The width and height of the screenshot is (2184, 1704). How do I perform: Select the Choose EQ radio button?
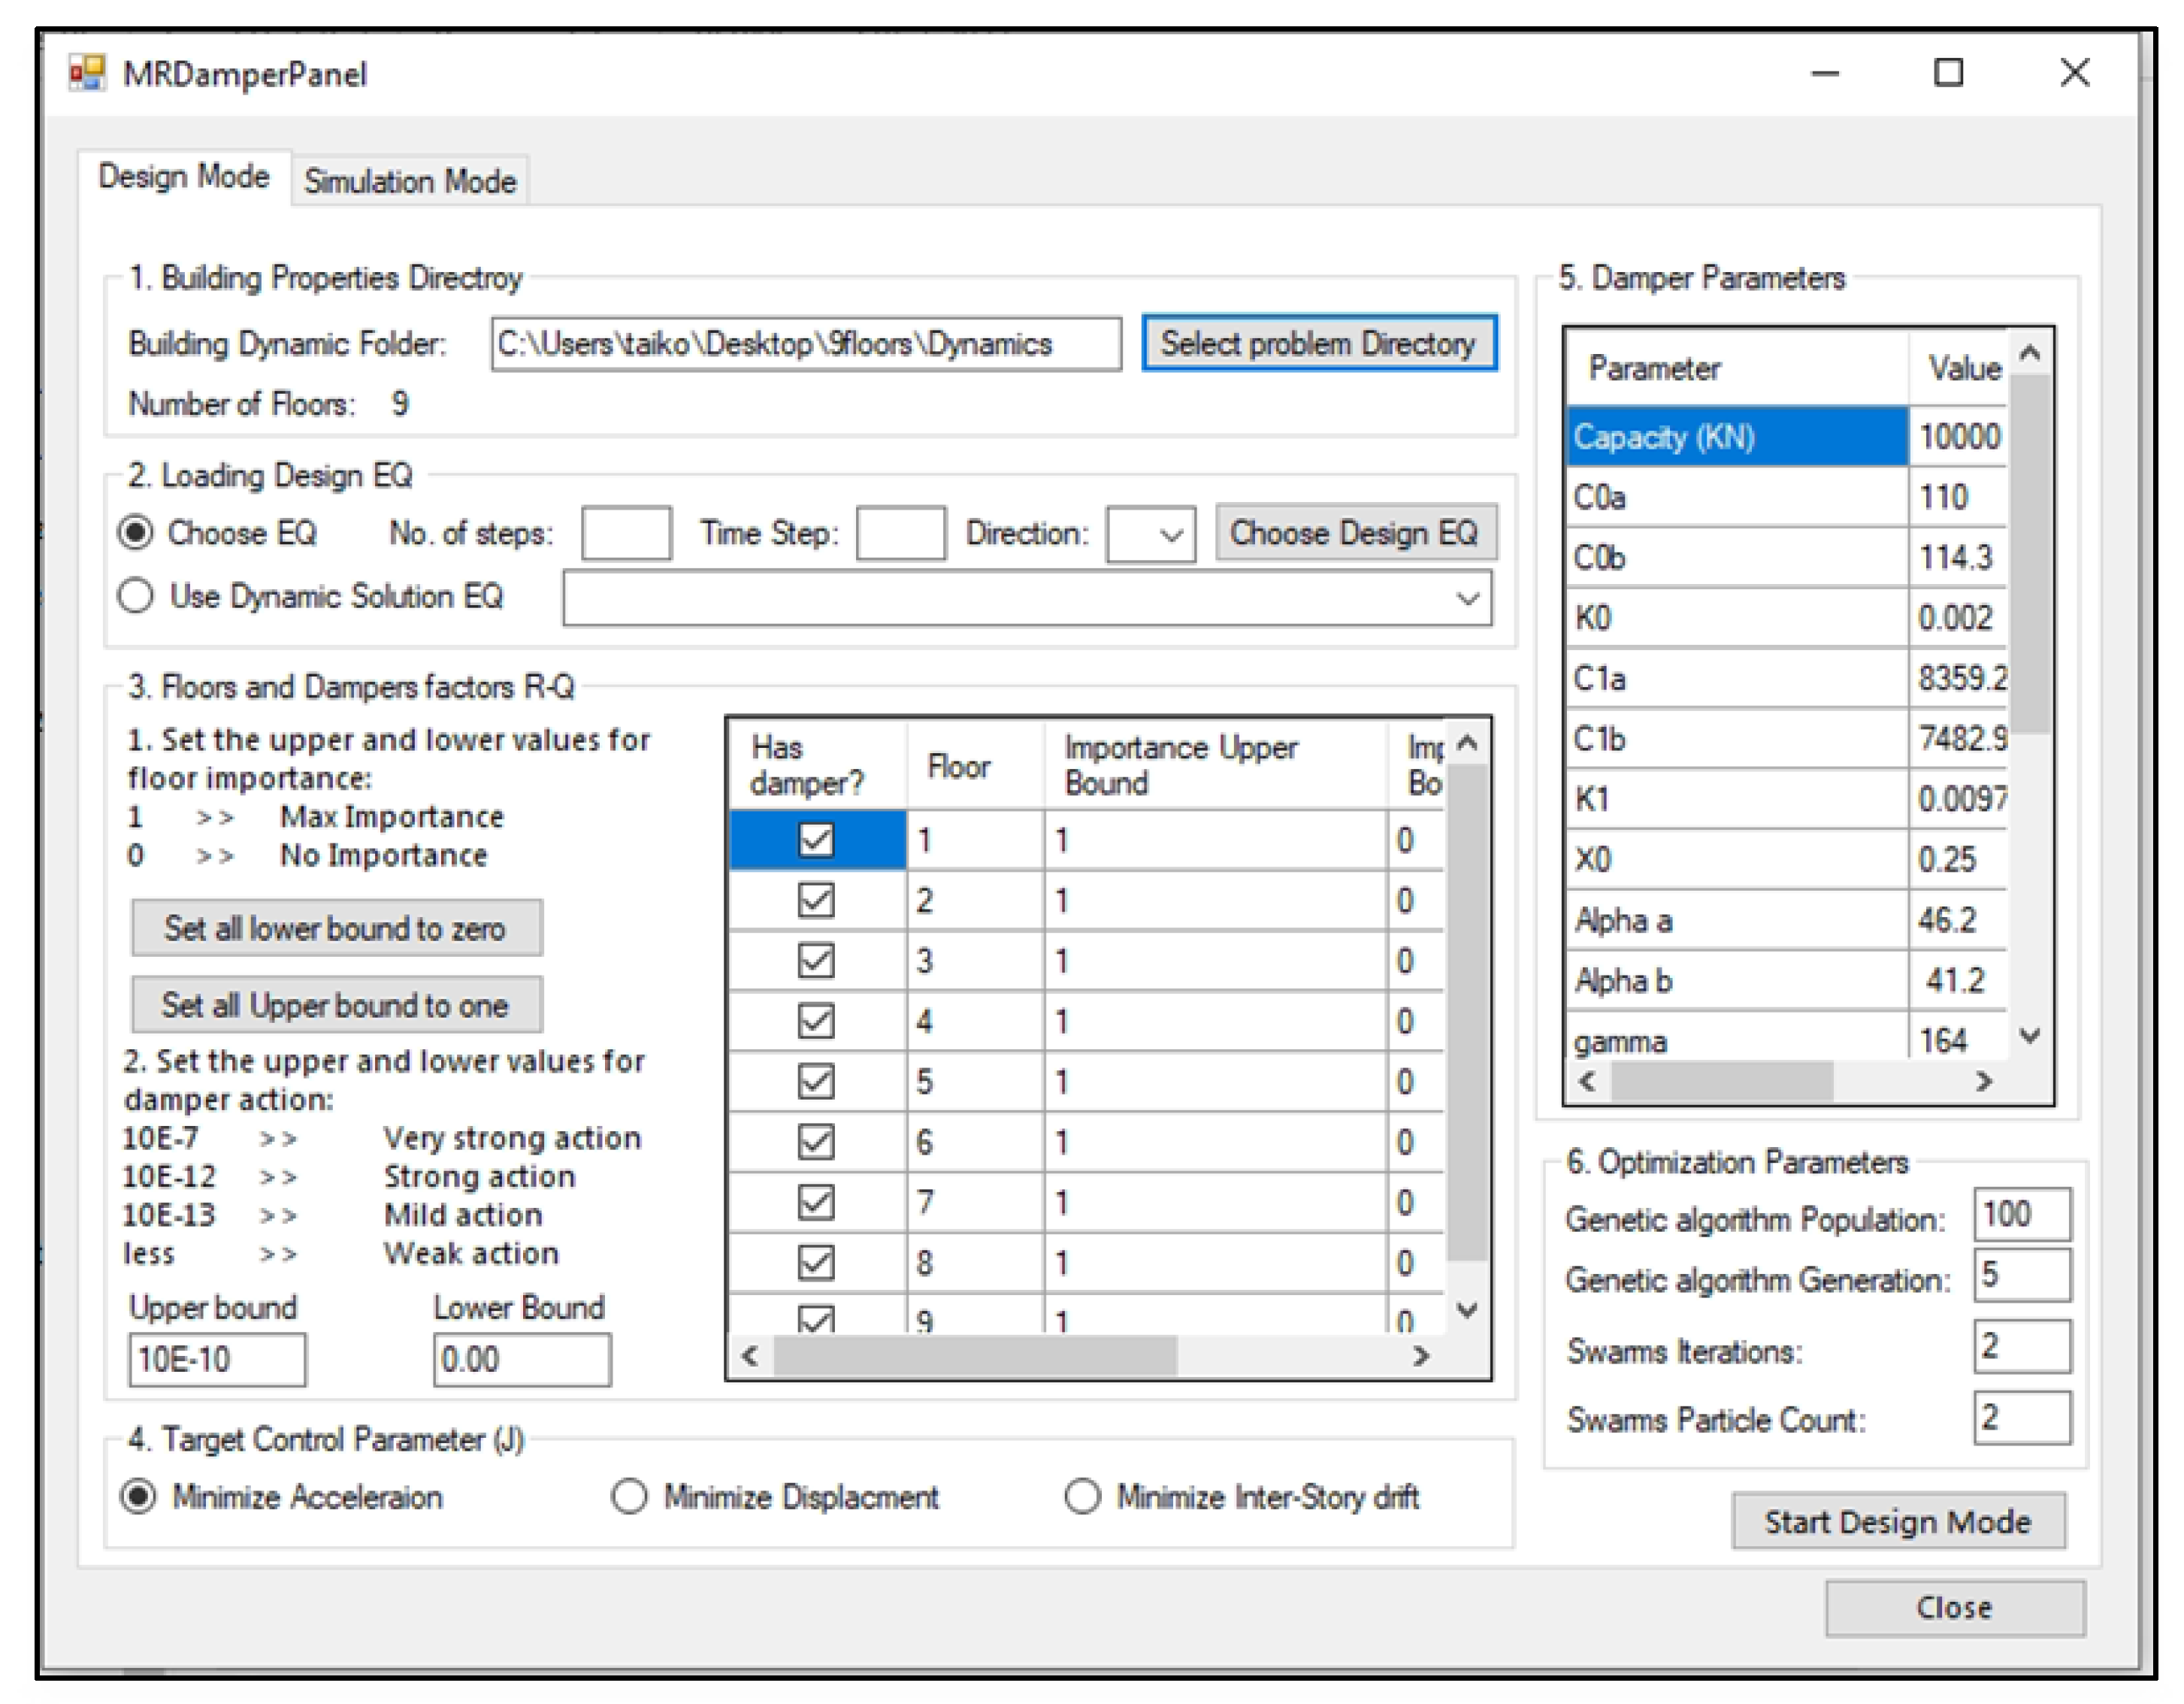coord(136,533)
